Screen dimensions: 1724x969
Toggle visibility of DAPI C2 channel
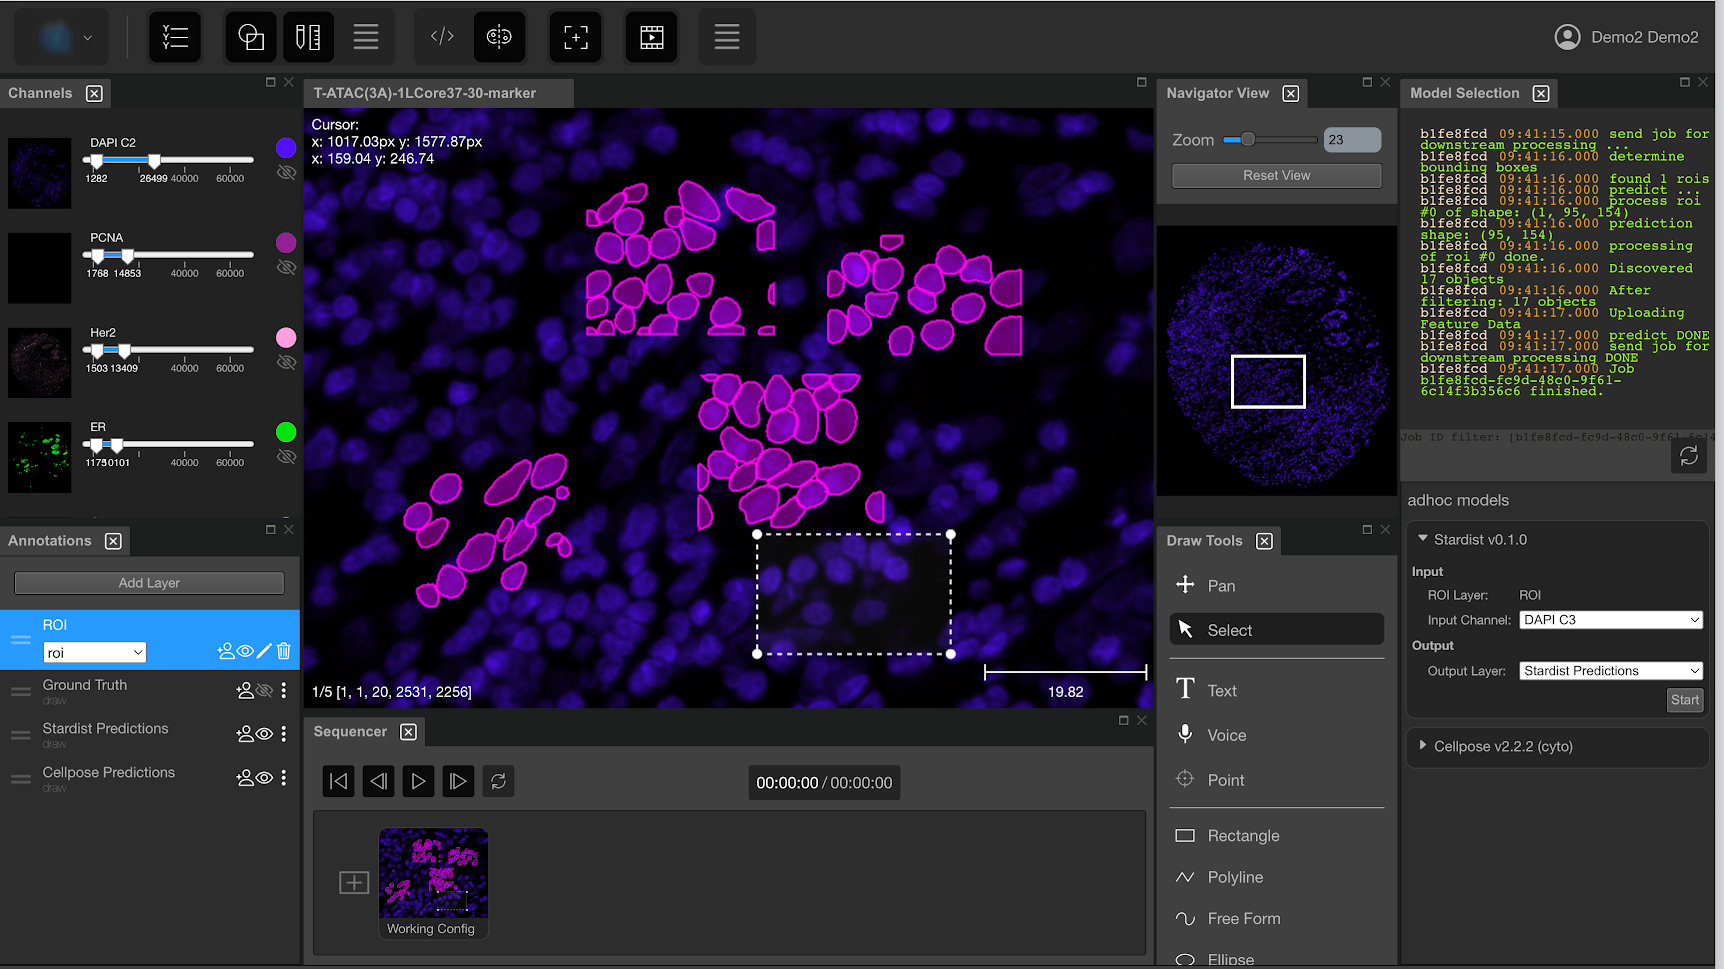point(286,173)
